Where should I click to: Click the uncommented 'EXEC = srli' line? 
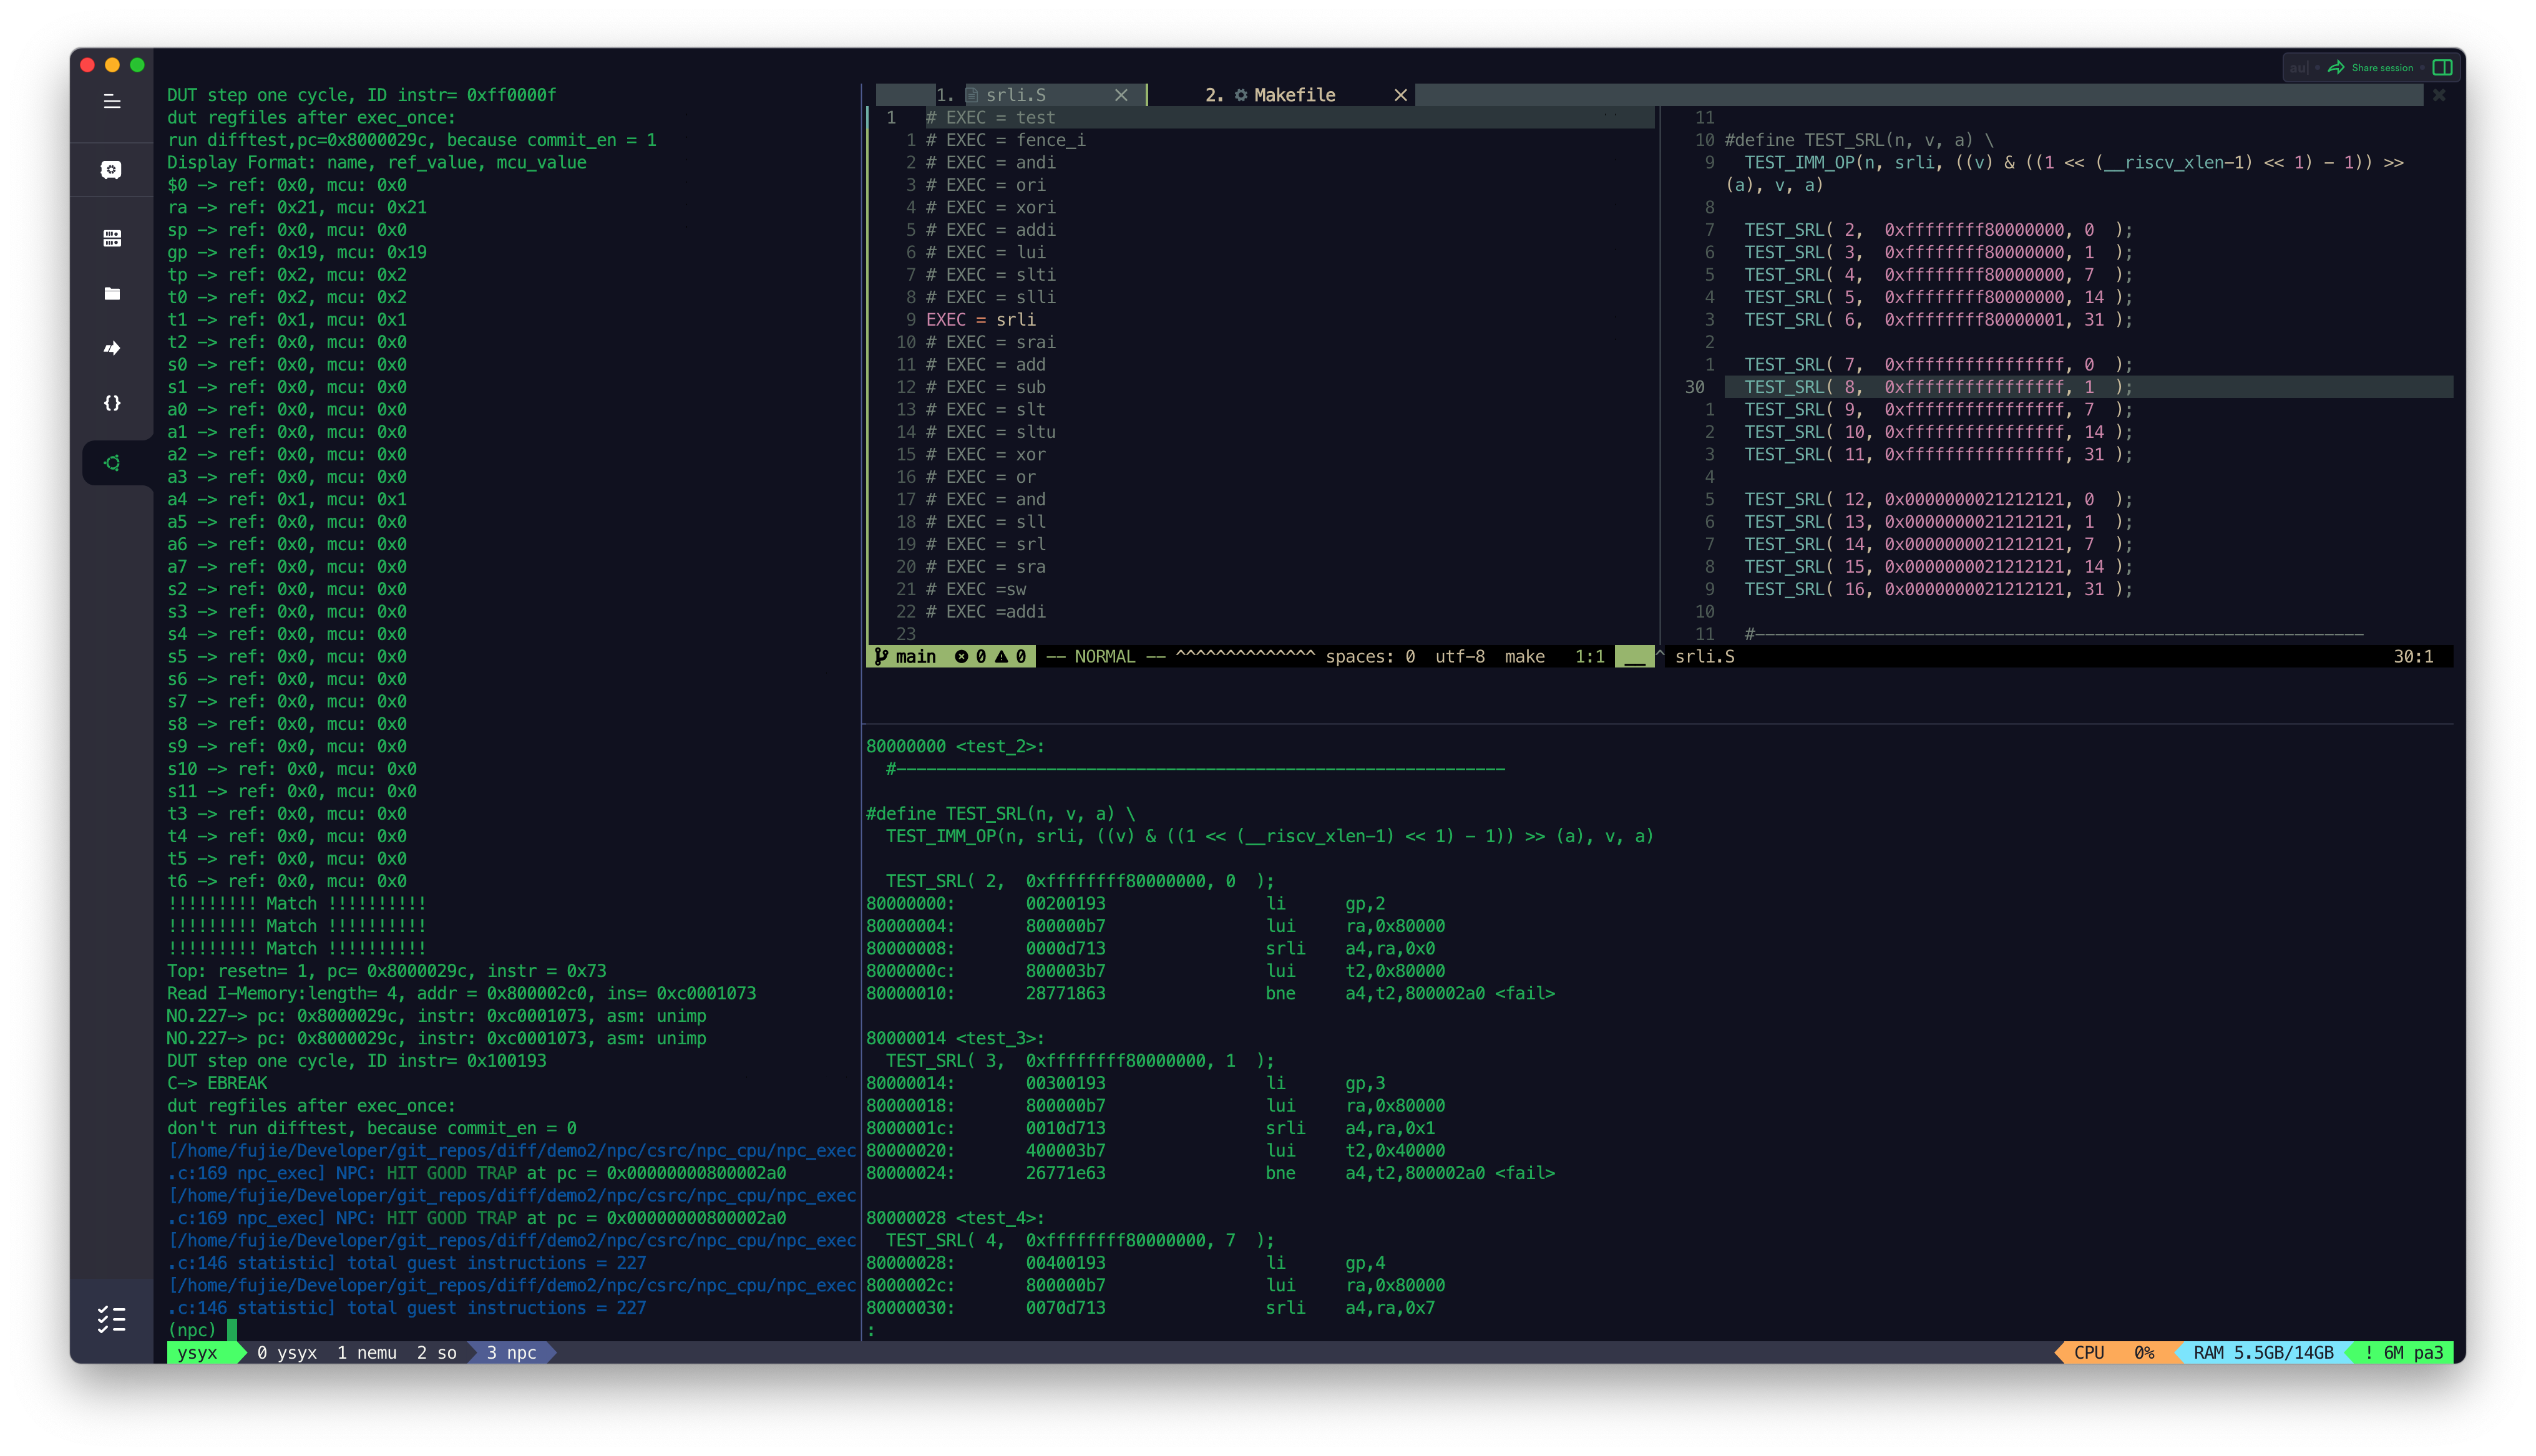(981, 320)
